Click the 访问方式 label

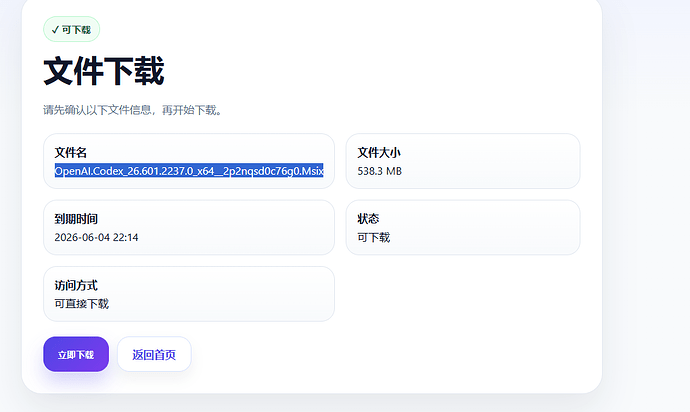[x=76, y=285]
